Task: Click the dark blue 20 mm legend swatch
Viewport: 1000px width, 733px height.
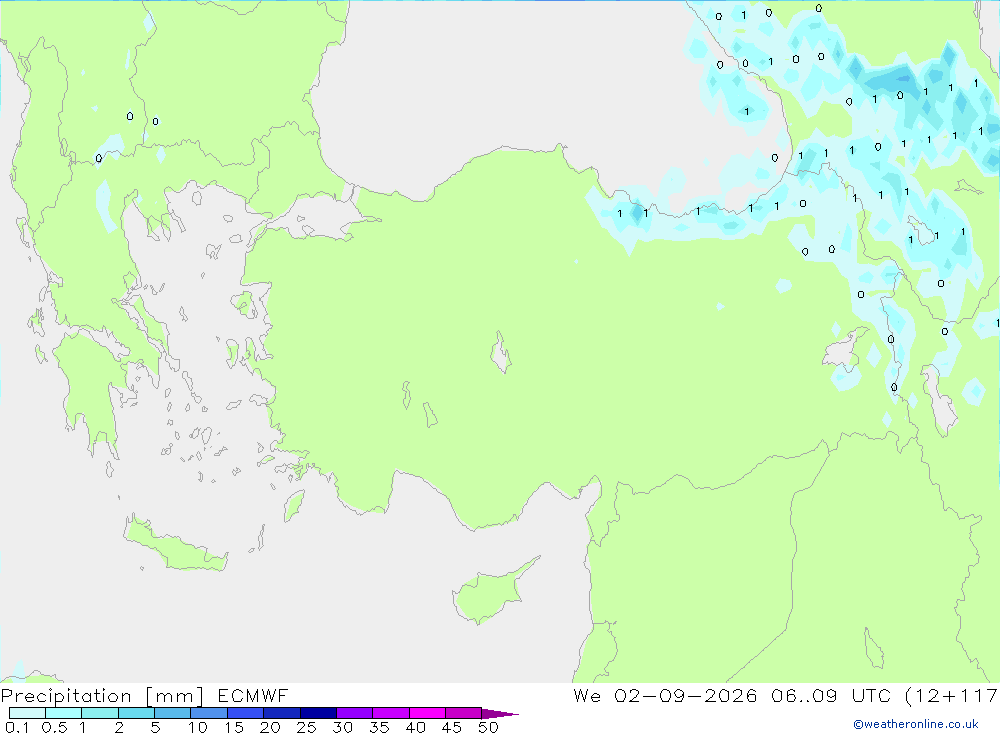Action: point(281,713)
